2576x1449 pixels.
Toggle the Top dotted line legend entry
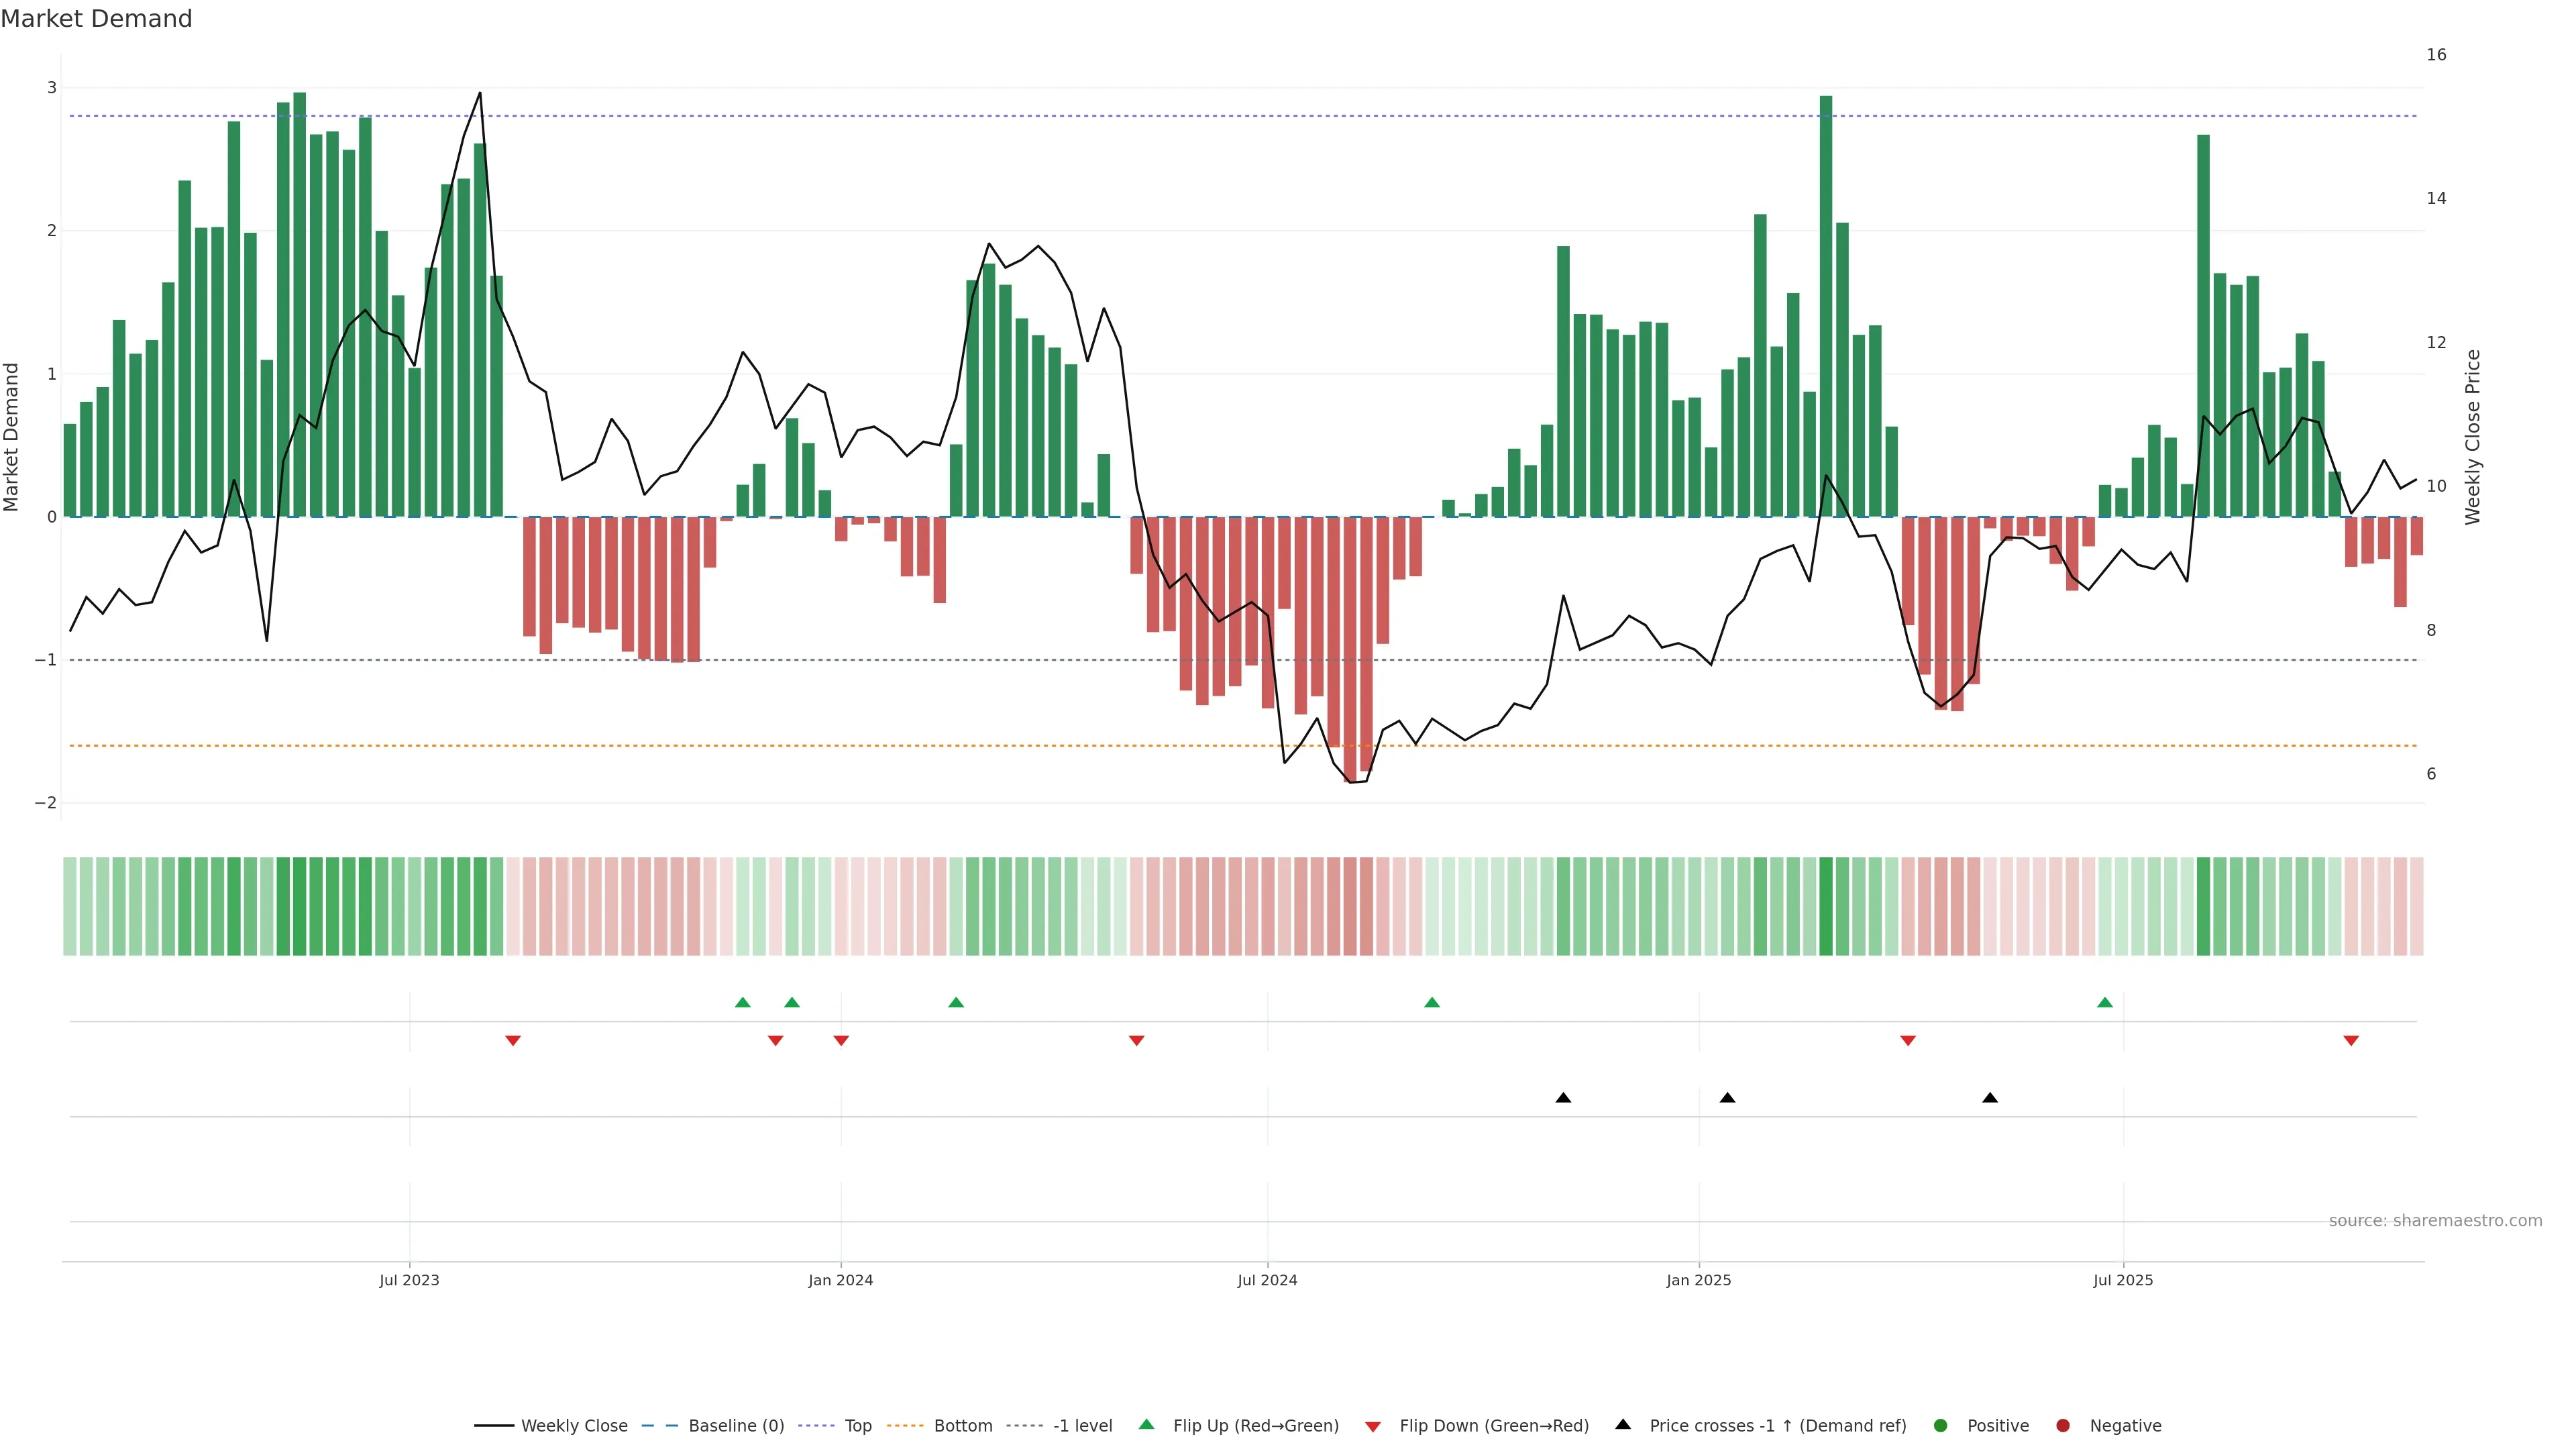(857, 1425)
